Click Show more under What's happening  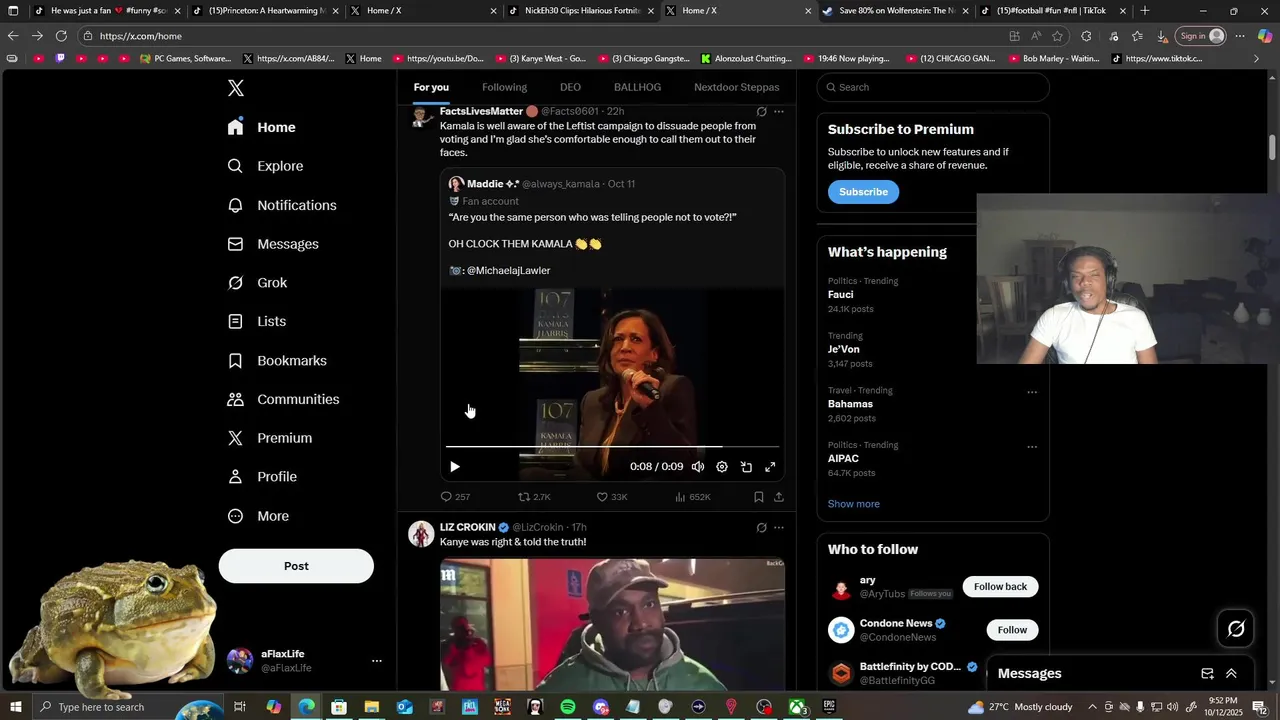[x=854, y=504]
